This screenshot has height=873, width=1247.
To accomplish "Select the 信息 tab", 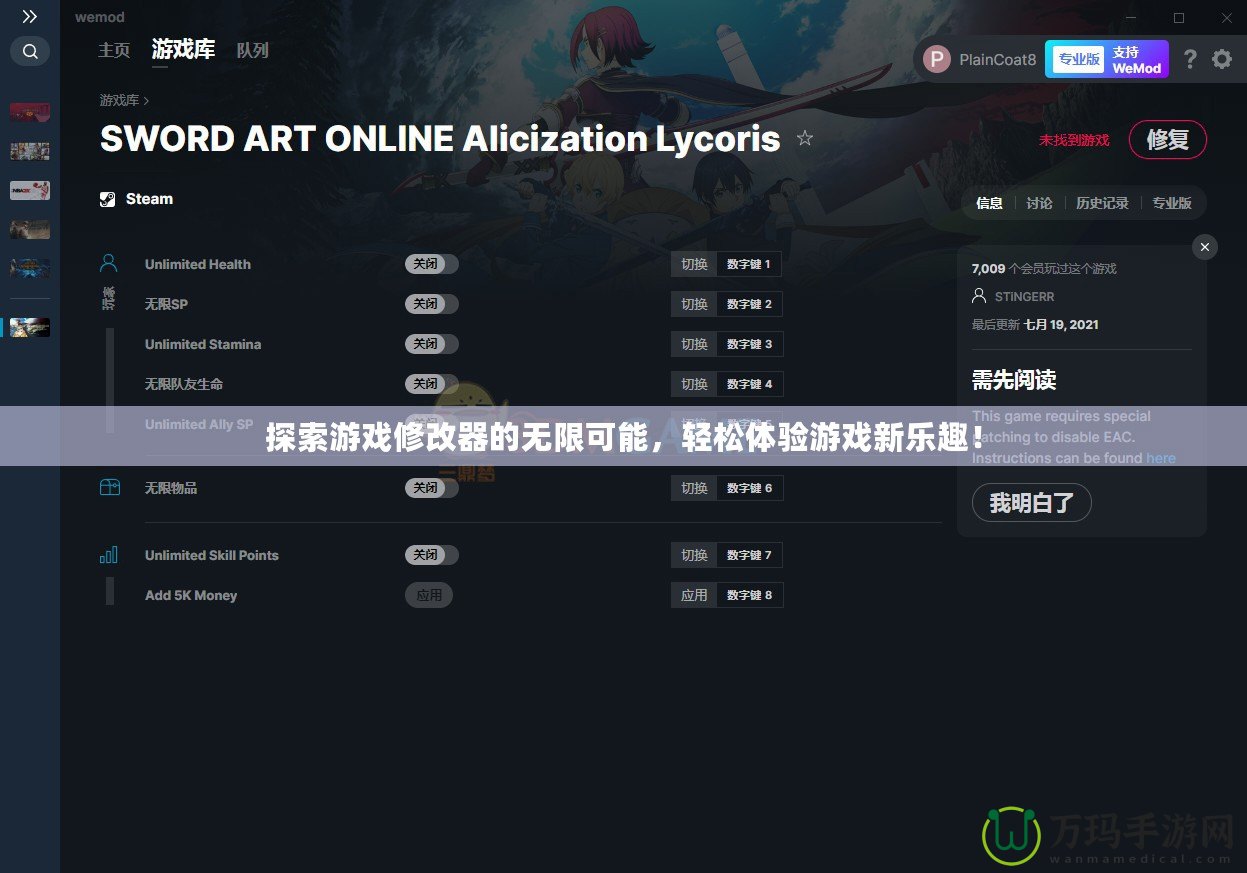I will pyautogui.click(x=989, y=203).
